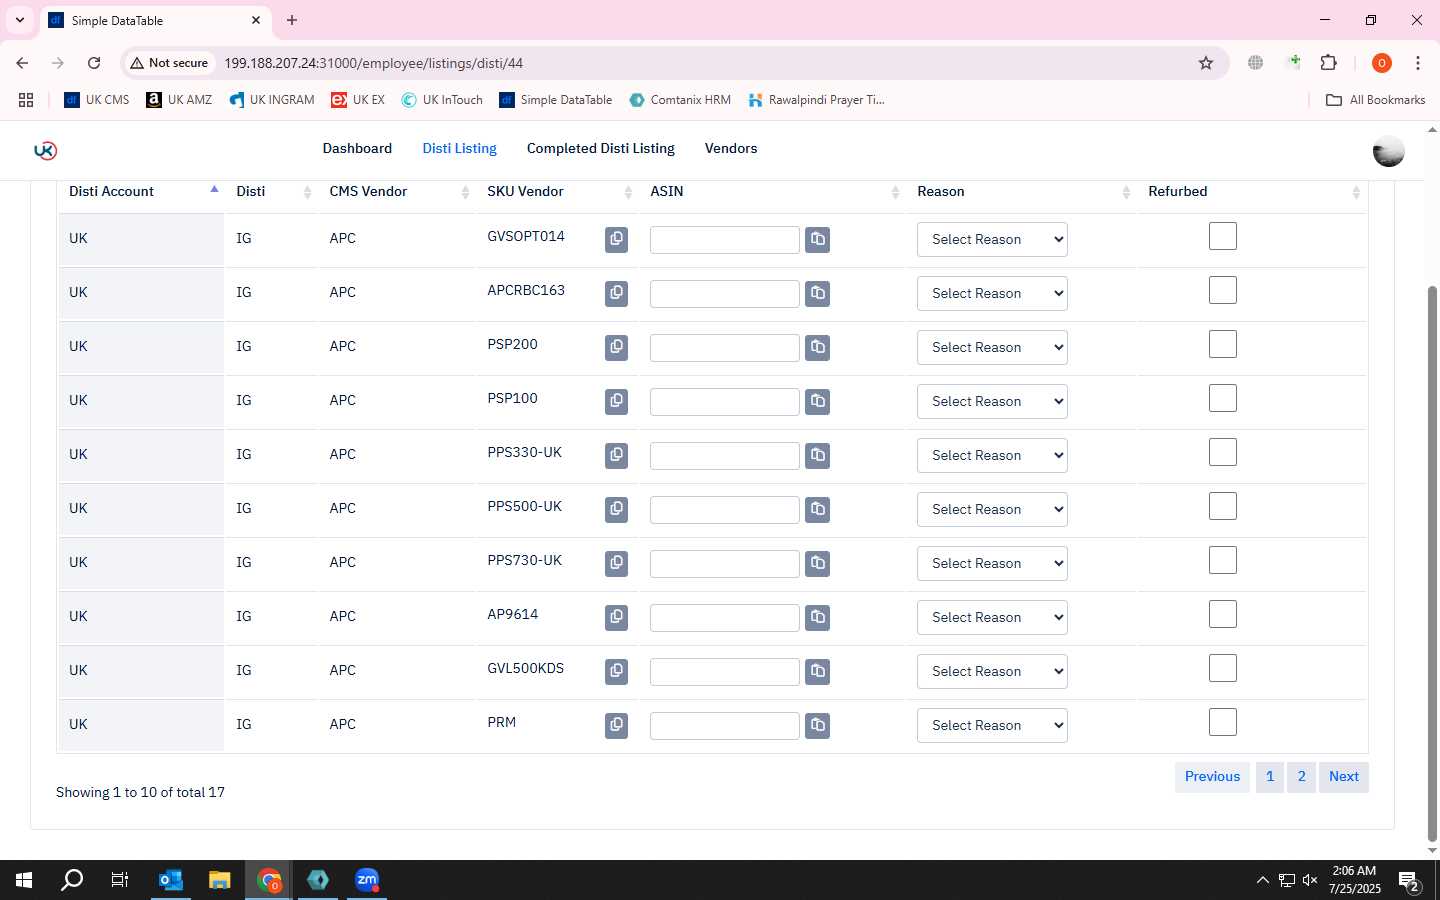The image size is (1440, 900).
Task: Click paste ASIN icon in PRM row
Action: point(818,725)
